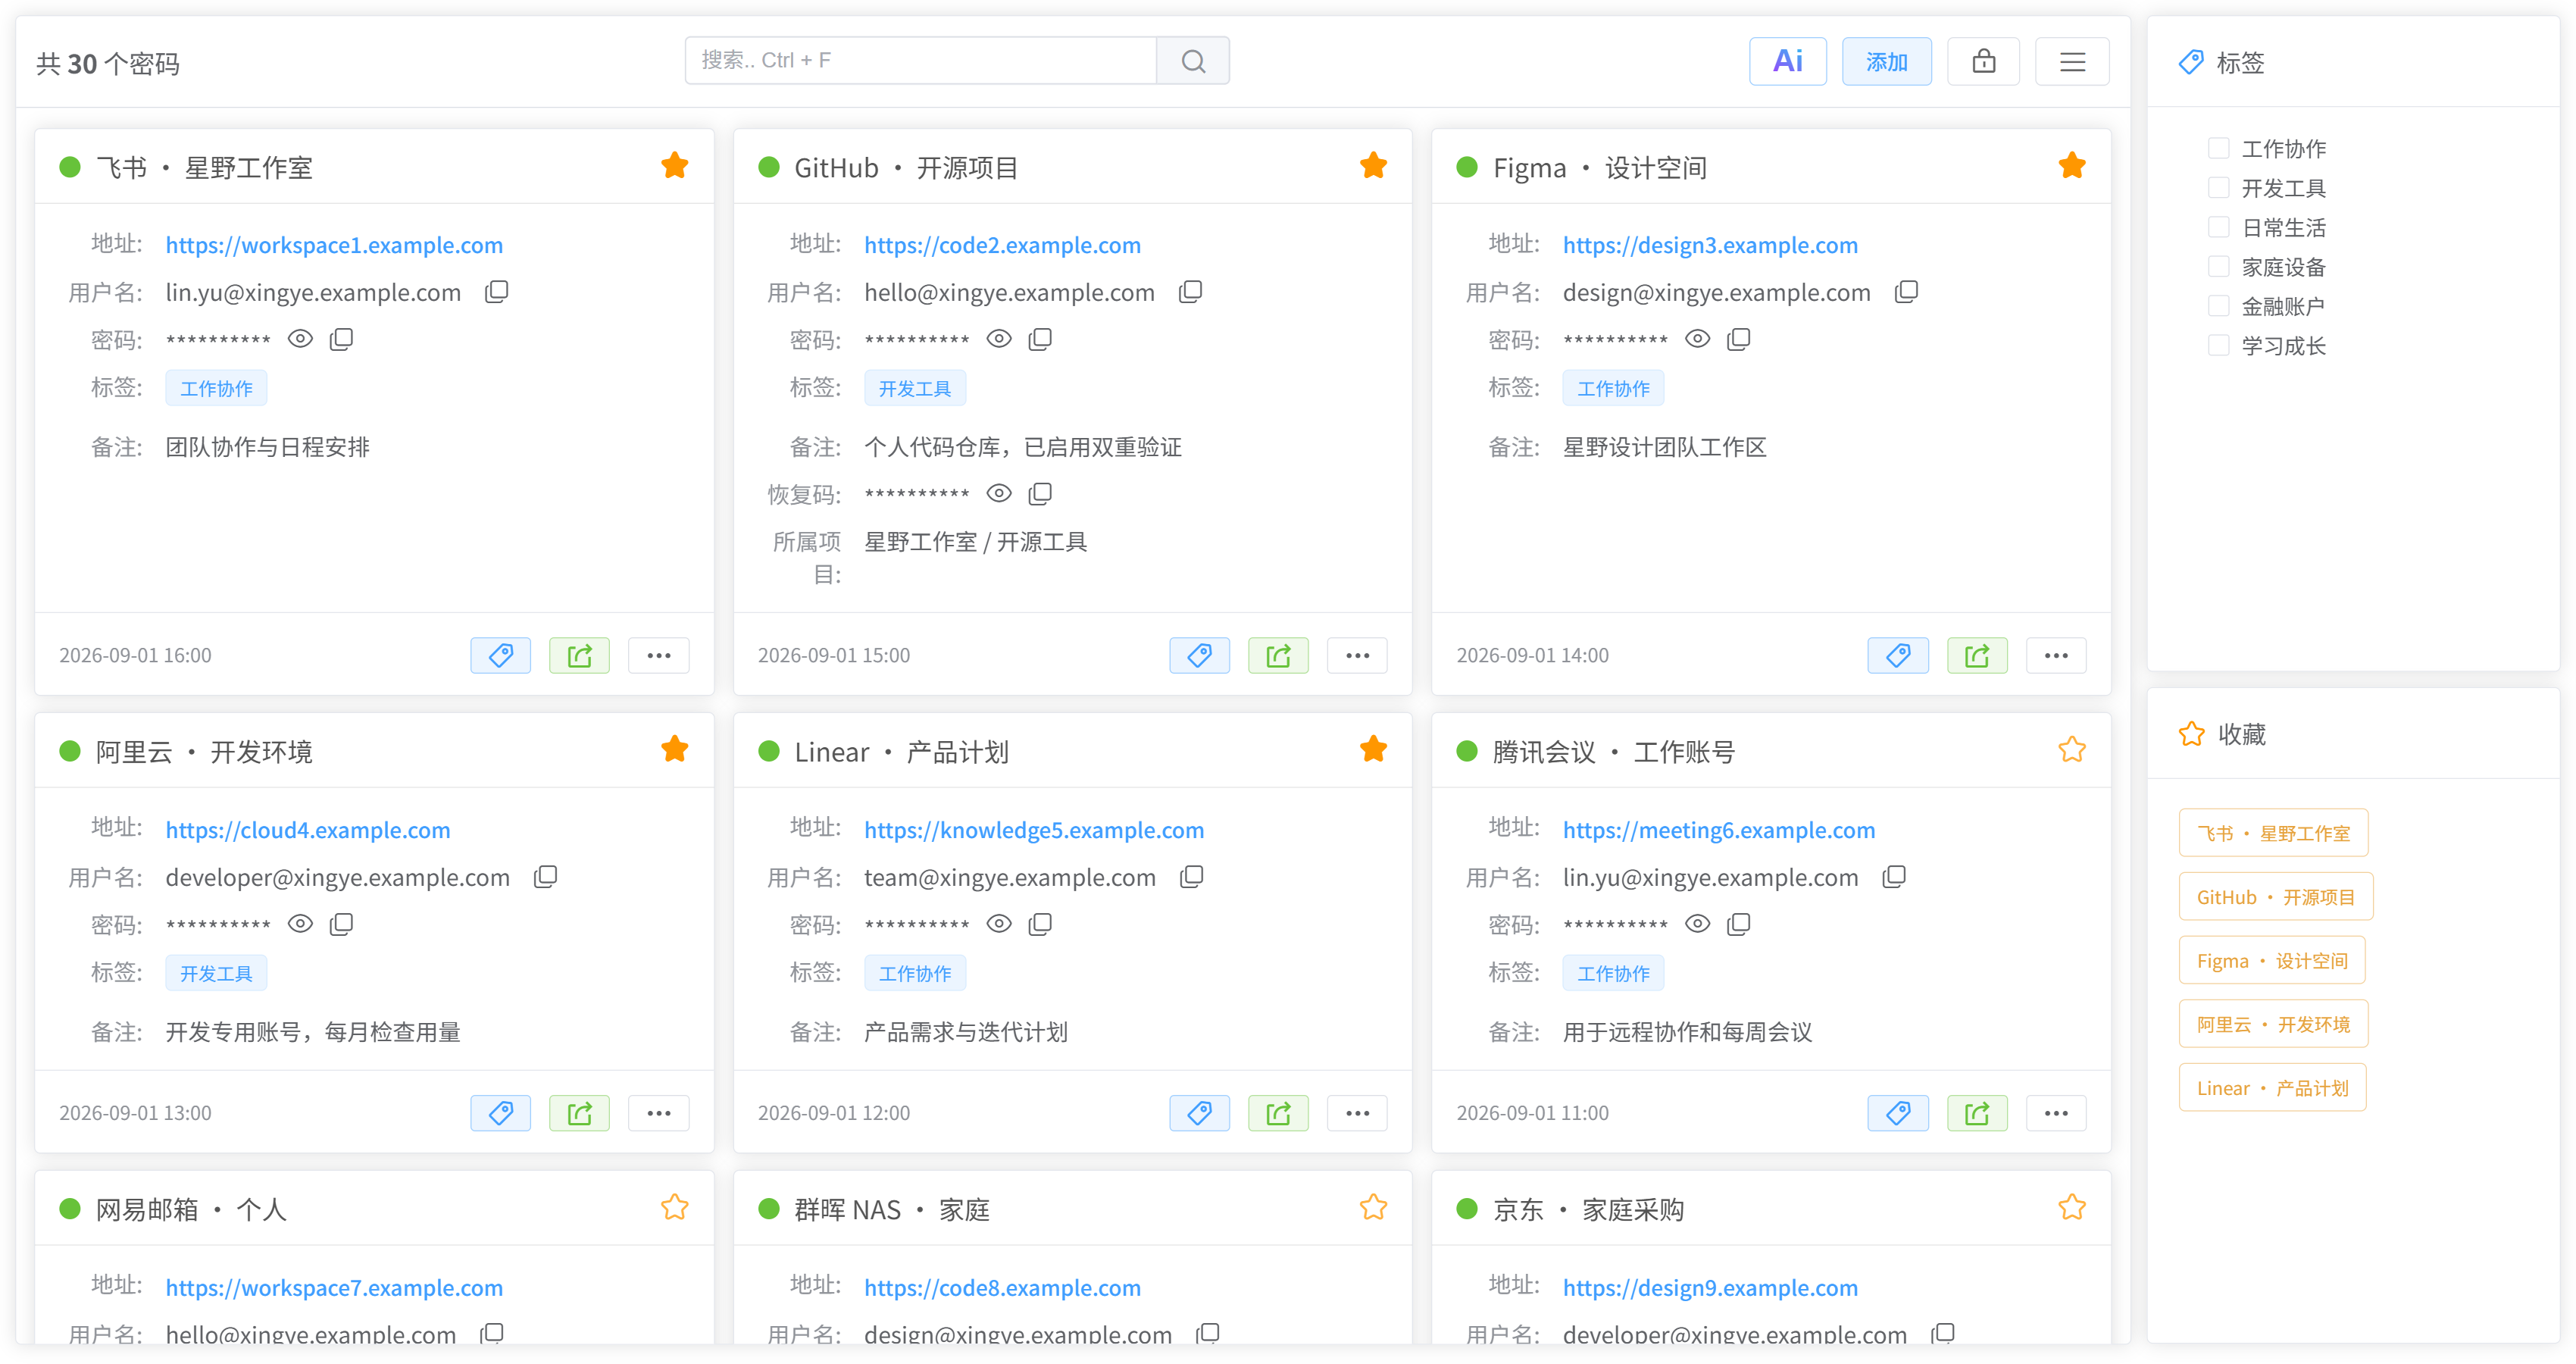Viewport: 2576px width, 1364px height.
Task: Copy username lin.yu on 飞书 card
Action: [x=497, y=291]
